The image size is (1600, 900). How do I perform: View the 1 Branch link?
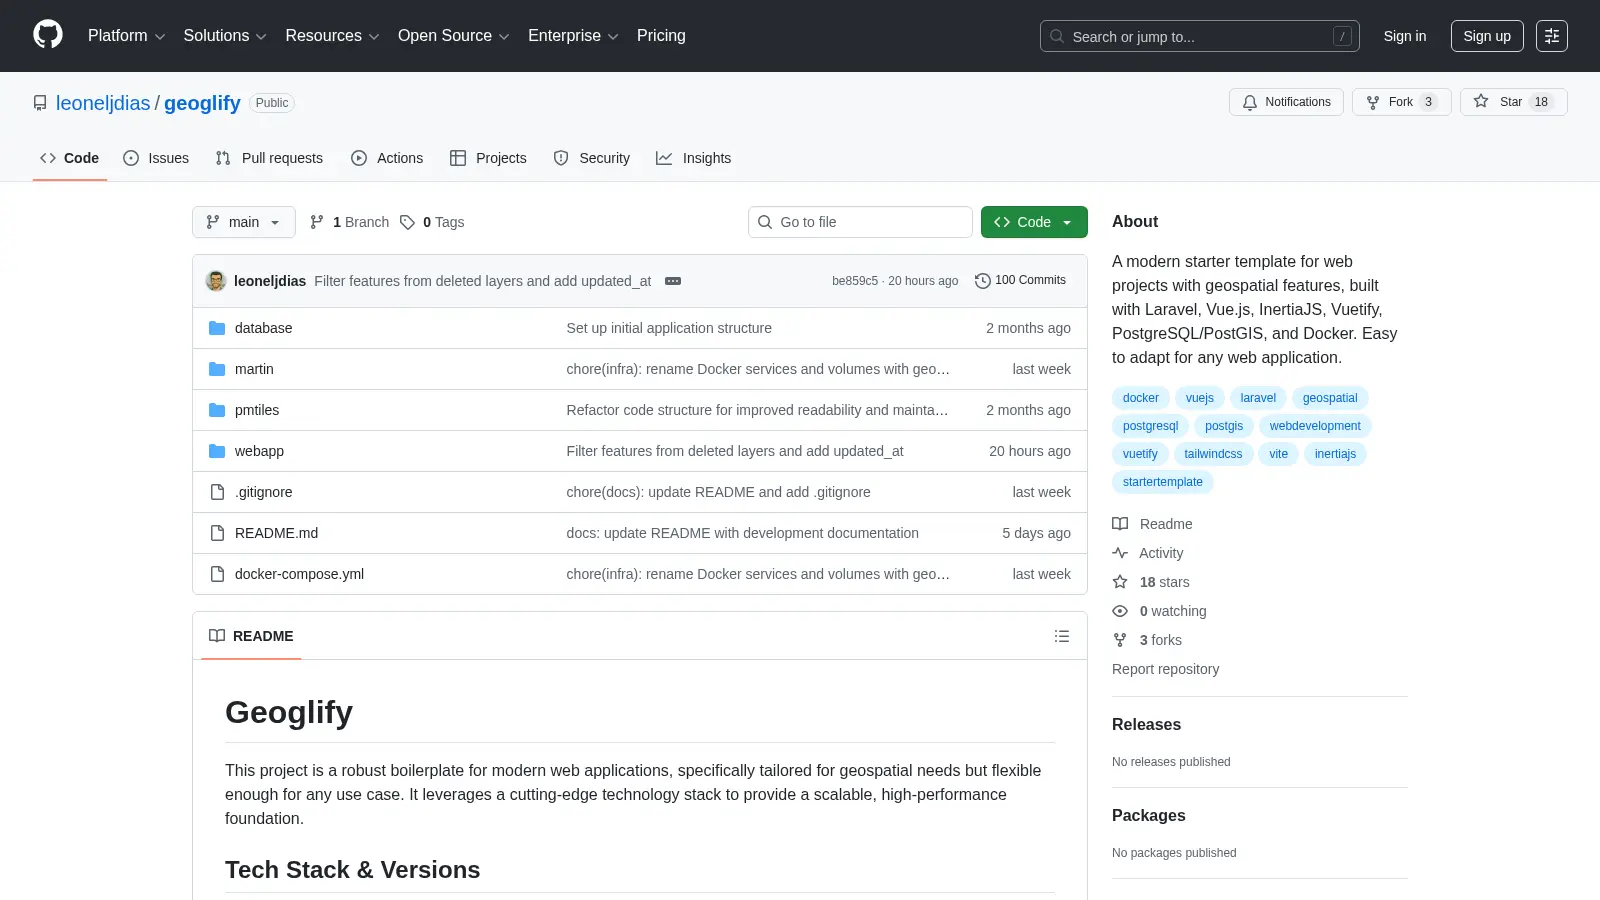[349, 222]
